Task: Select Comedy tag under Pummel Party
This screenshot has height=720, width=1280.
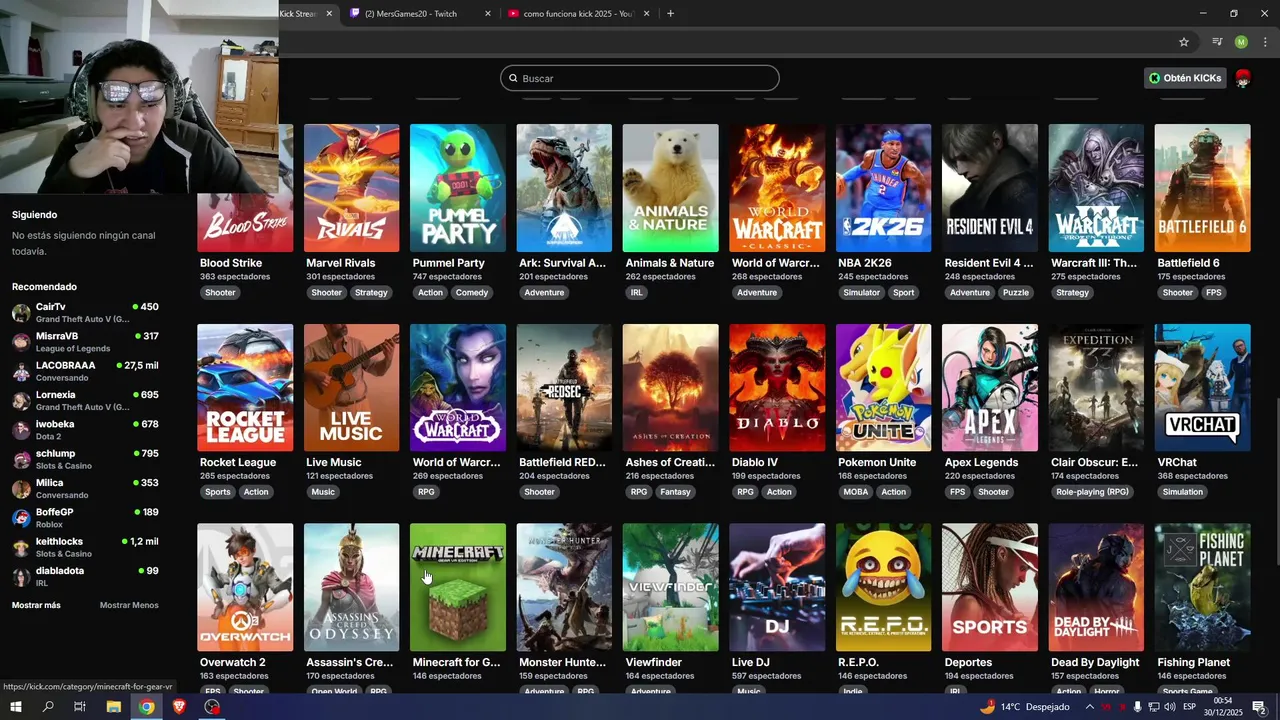Action: 472,293
